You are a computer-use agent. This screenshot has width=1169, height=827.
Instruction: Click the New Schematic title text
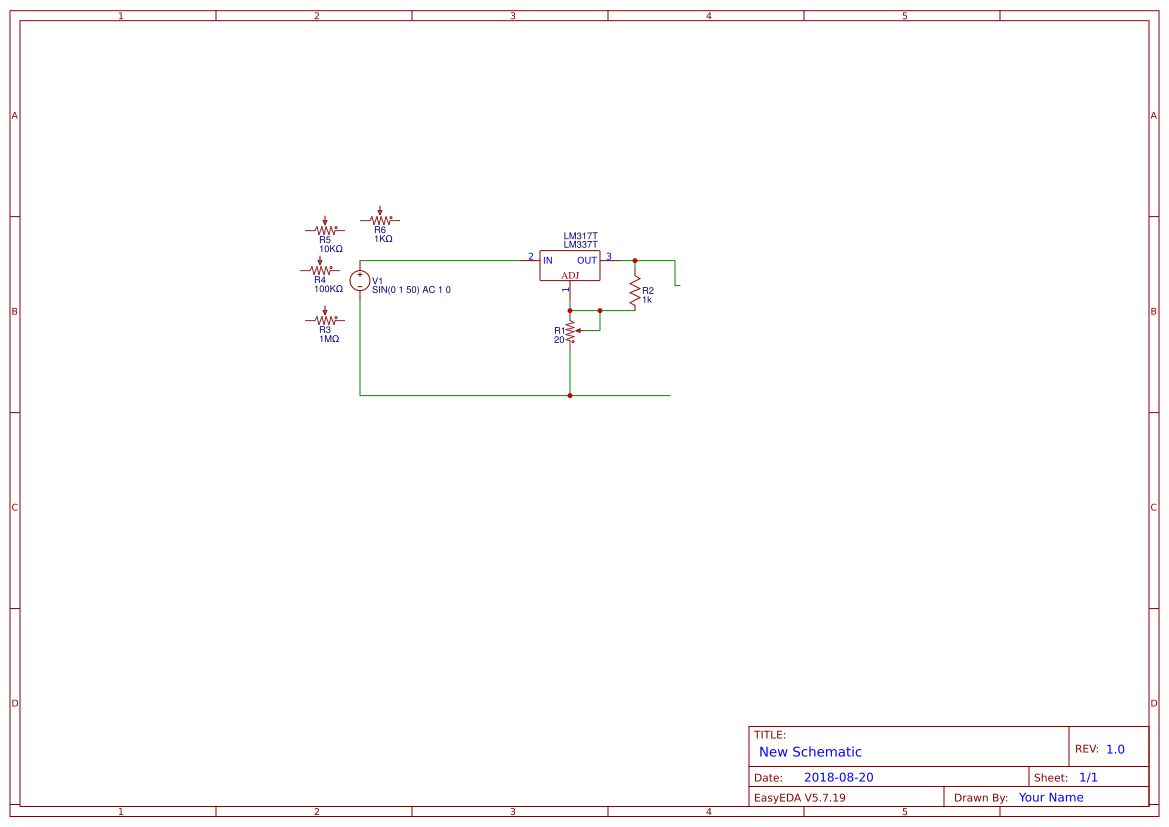[810, 752]
